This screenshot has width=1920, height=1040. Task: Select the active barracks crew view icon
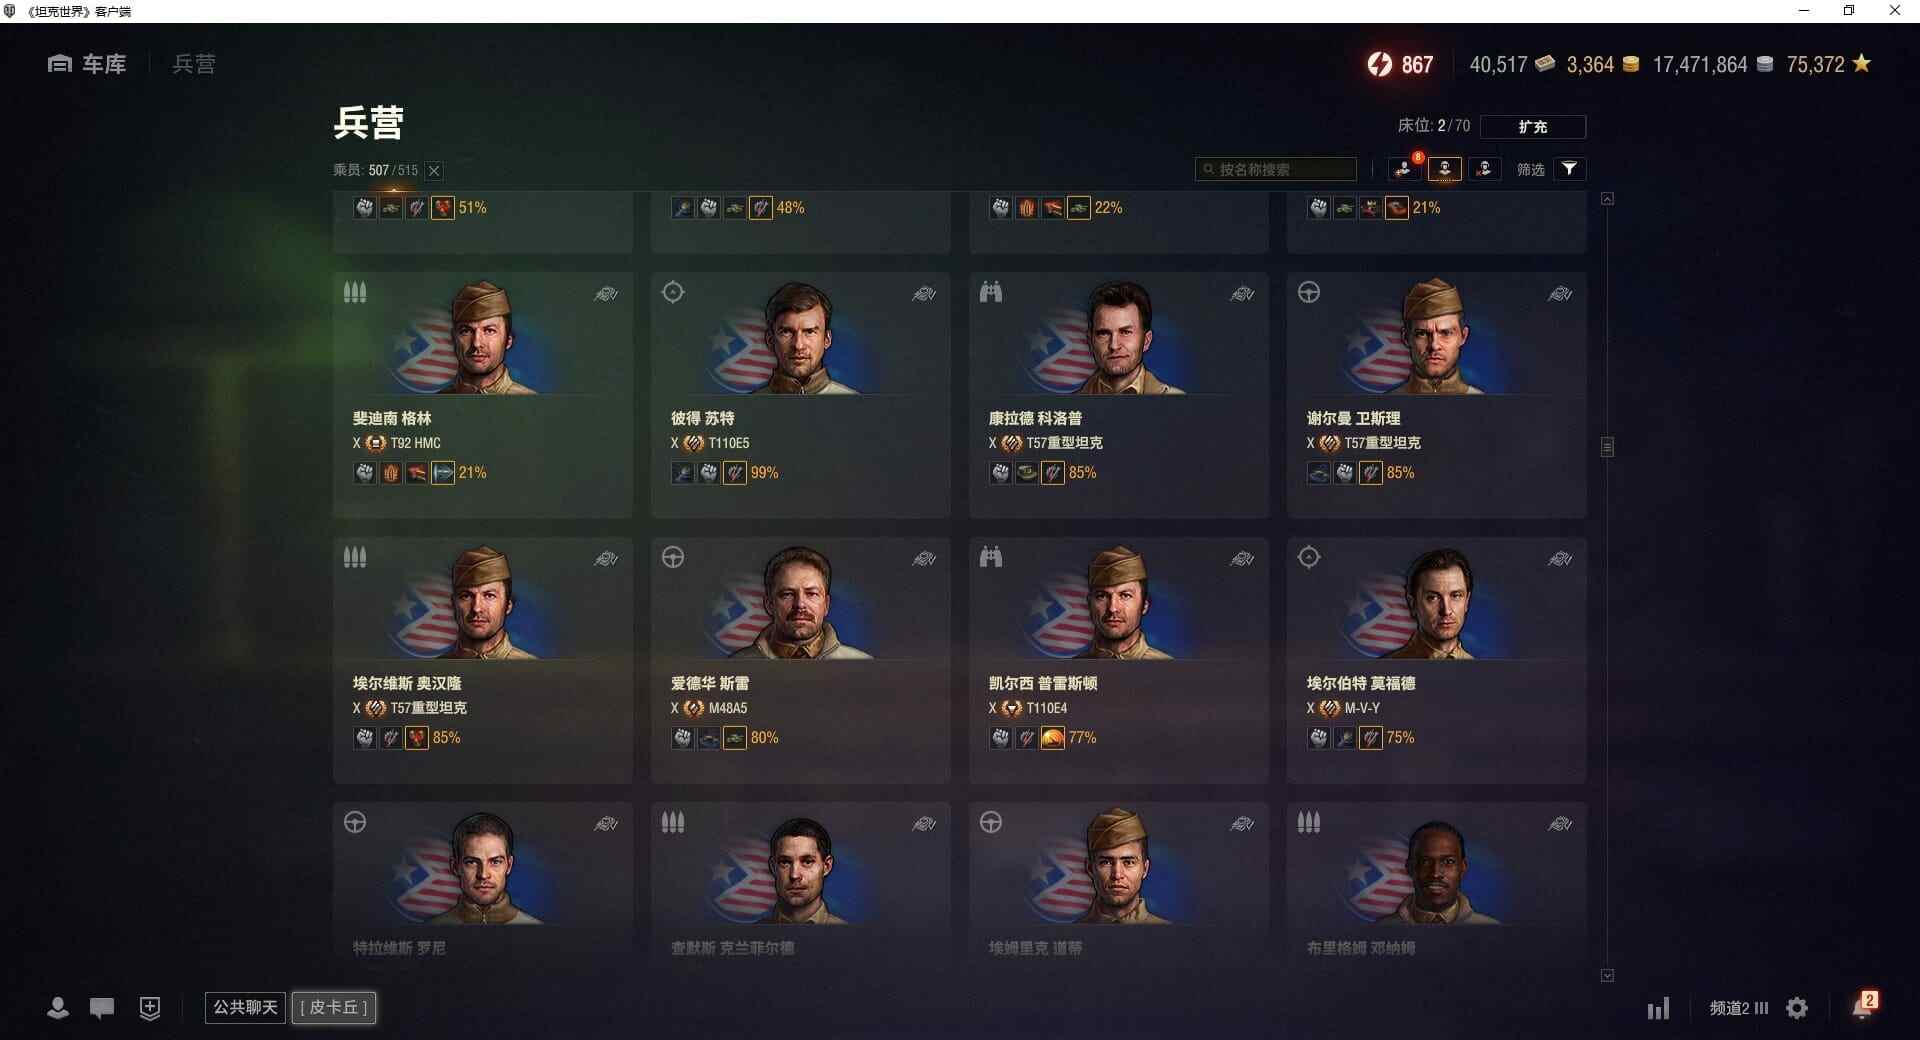(x=1444, y=169)
